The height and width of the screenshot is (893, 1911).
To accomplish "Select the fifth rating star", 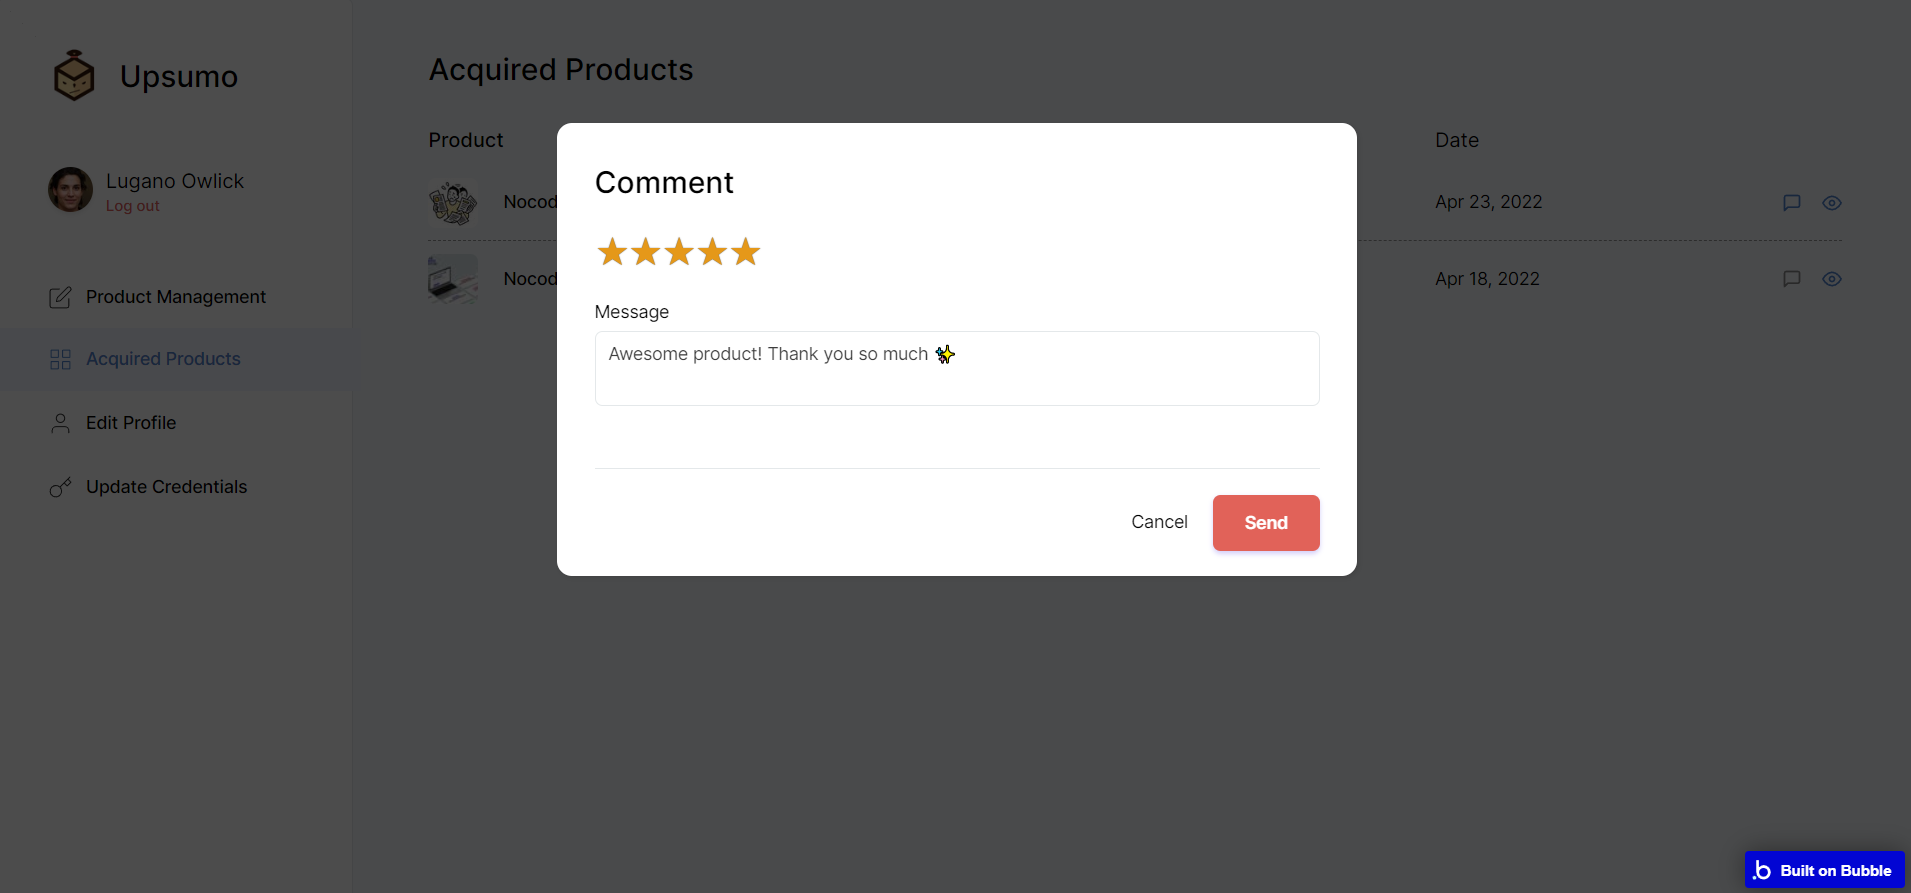I will pyautogui.click(x=745, y=252).
